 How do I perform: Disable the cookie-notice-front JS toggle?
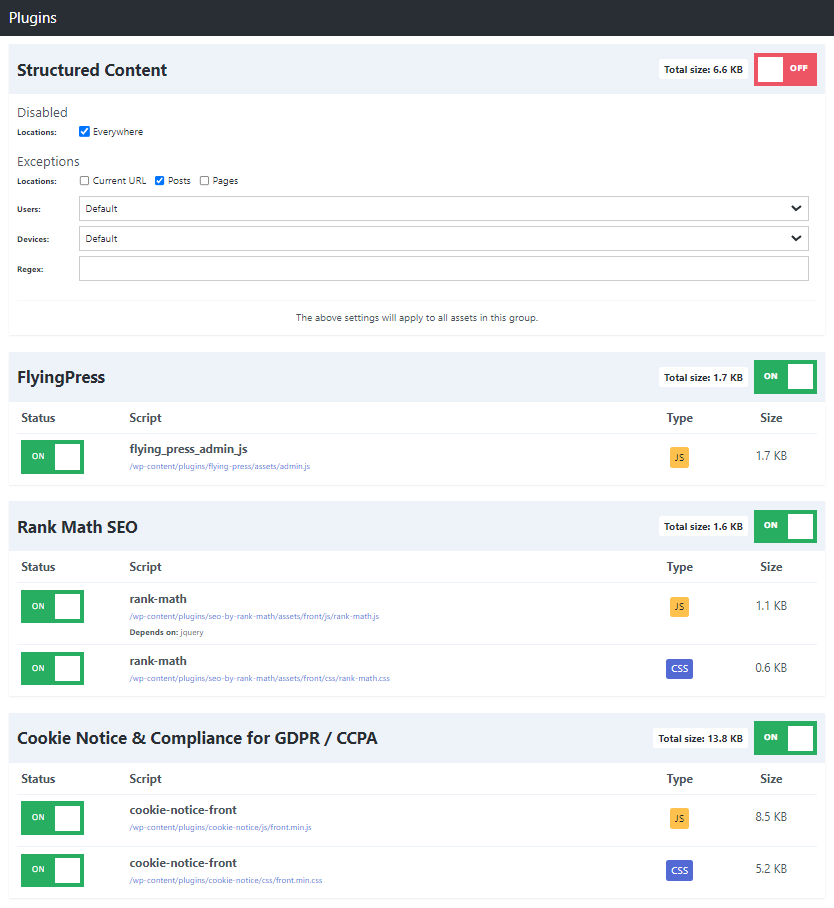click(52, 818)
